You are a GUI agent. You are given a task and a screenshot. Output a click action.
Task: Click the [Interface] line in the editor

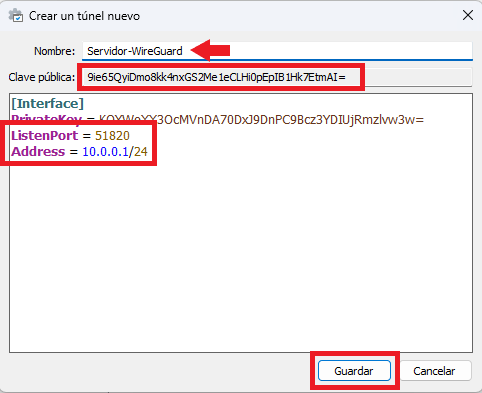(47, 104)
